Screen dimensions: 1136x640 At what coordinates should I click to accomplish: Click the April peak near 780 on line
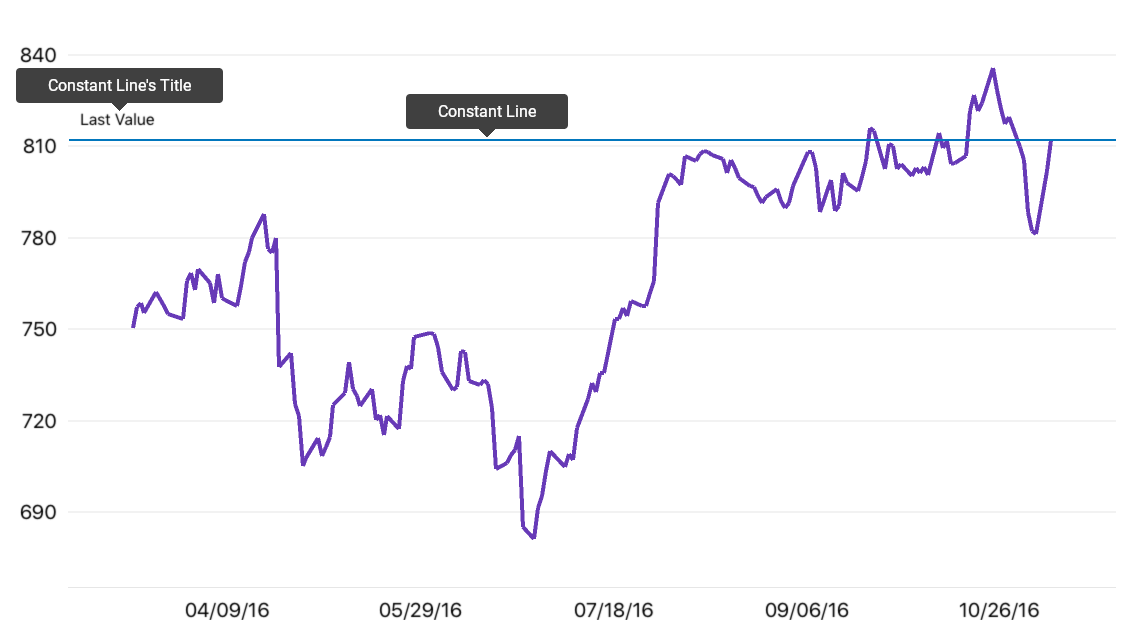click(x=264, y=215)
